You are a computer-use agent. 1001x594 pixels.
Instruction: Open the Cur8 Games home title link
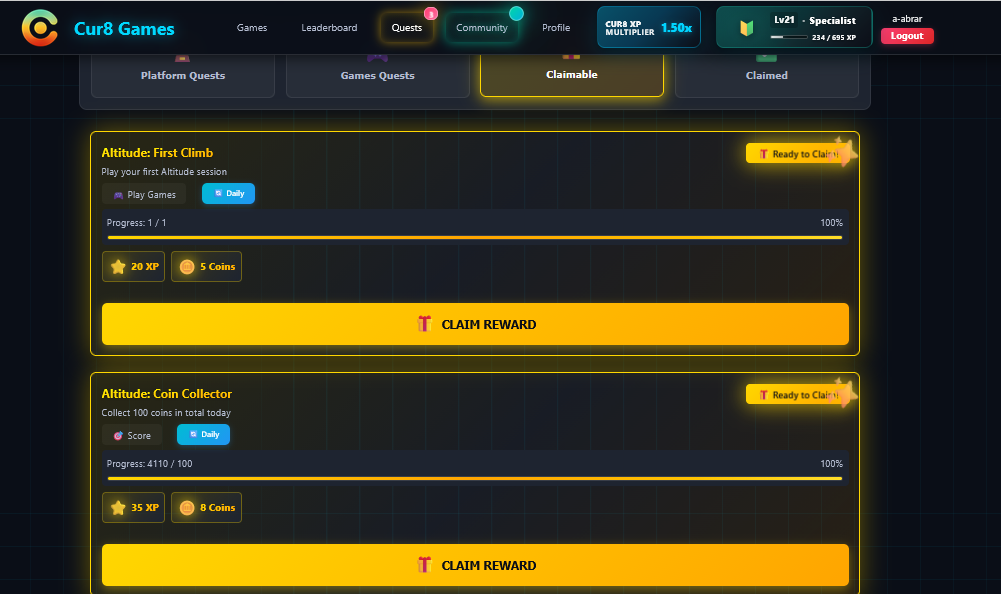coord(124,29)
